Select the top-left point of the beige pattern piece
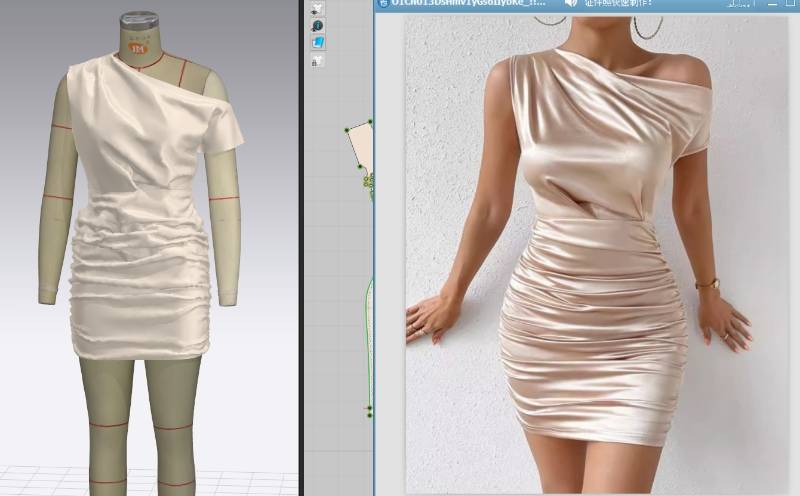This screenshot has width=800, height=496. [x=347, y=130]
